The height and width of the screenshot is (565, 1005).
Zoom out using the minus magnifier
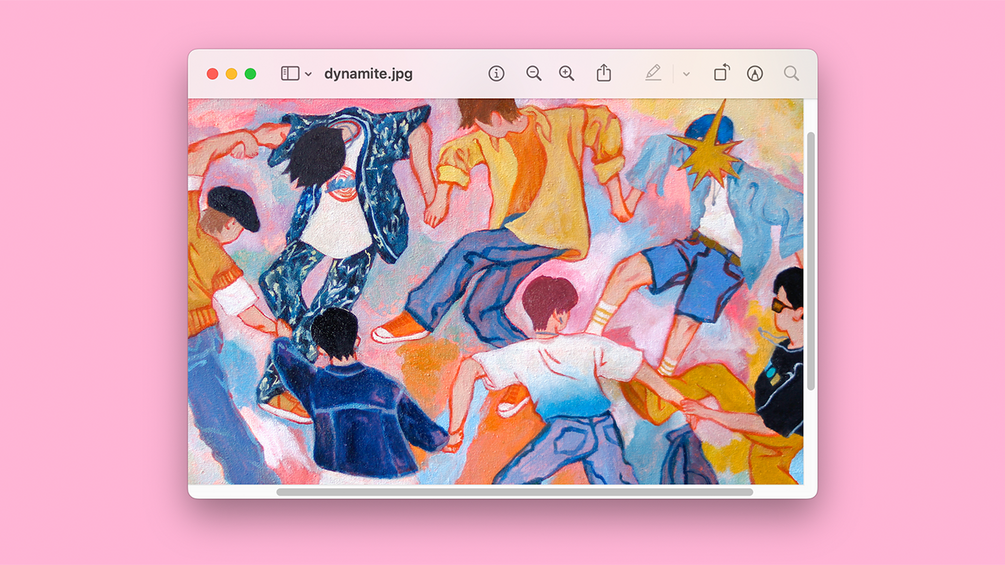(533, 74)
